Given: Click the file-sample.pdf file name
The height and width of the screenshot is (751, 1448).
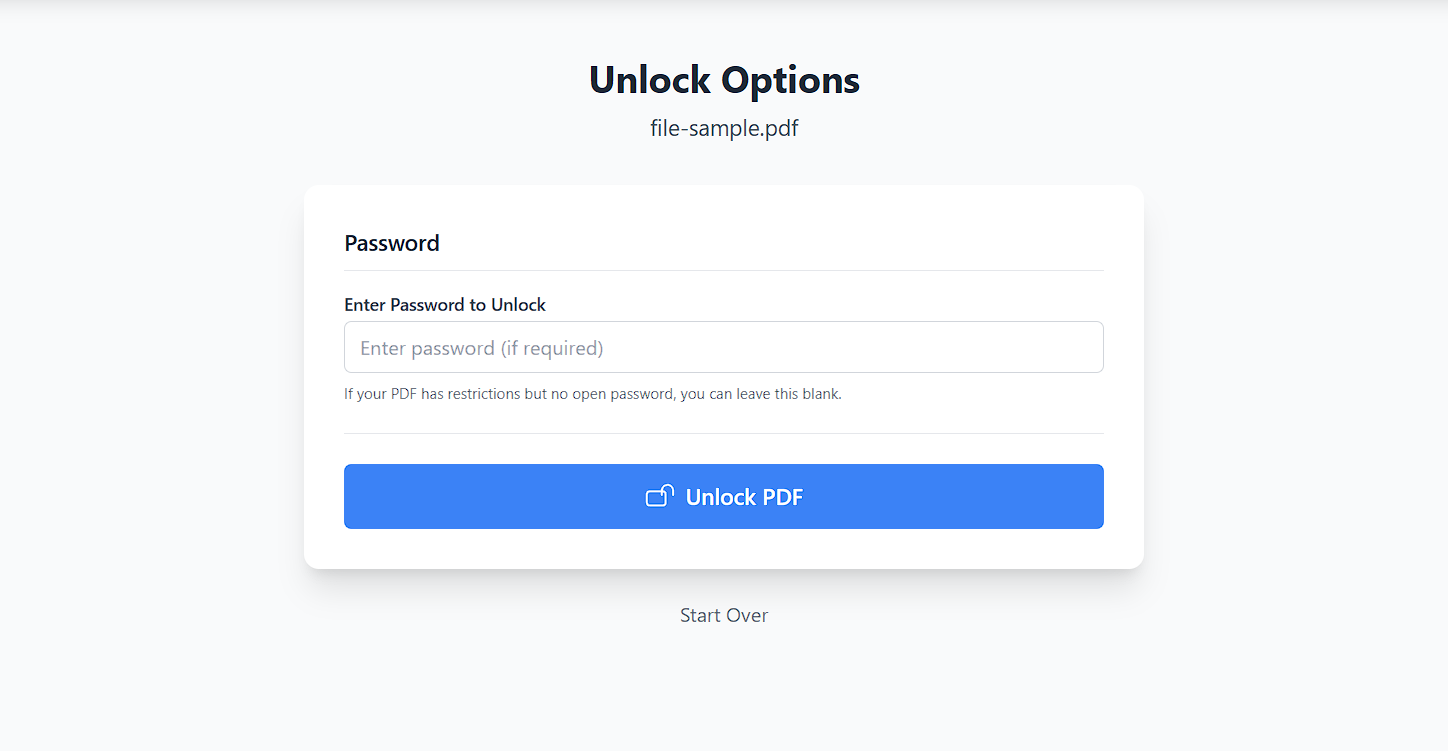Looking at the screenshot, I should pyautogui.click(x=724, y=128).
